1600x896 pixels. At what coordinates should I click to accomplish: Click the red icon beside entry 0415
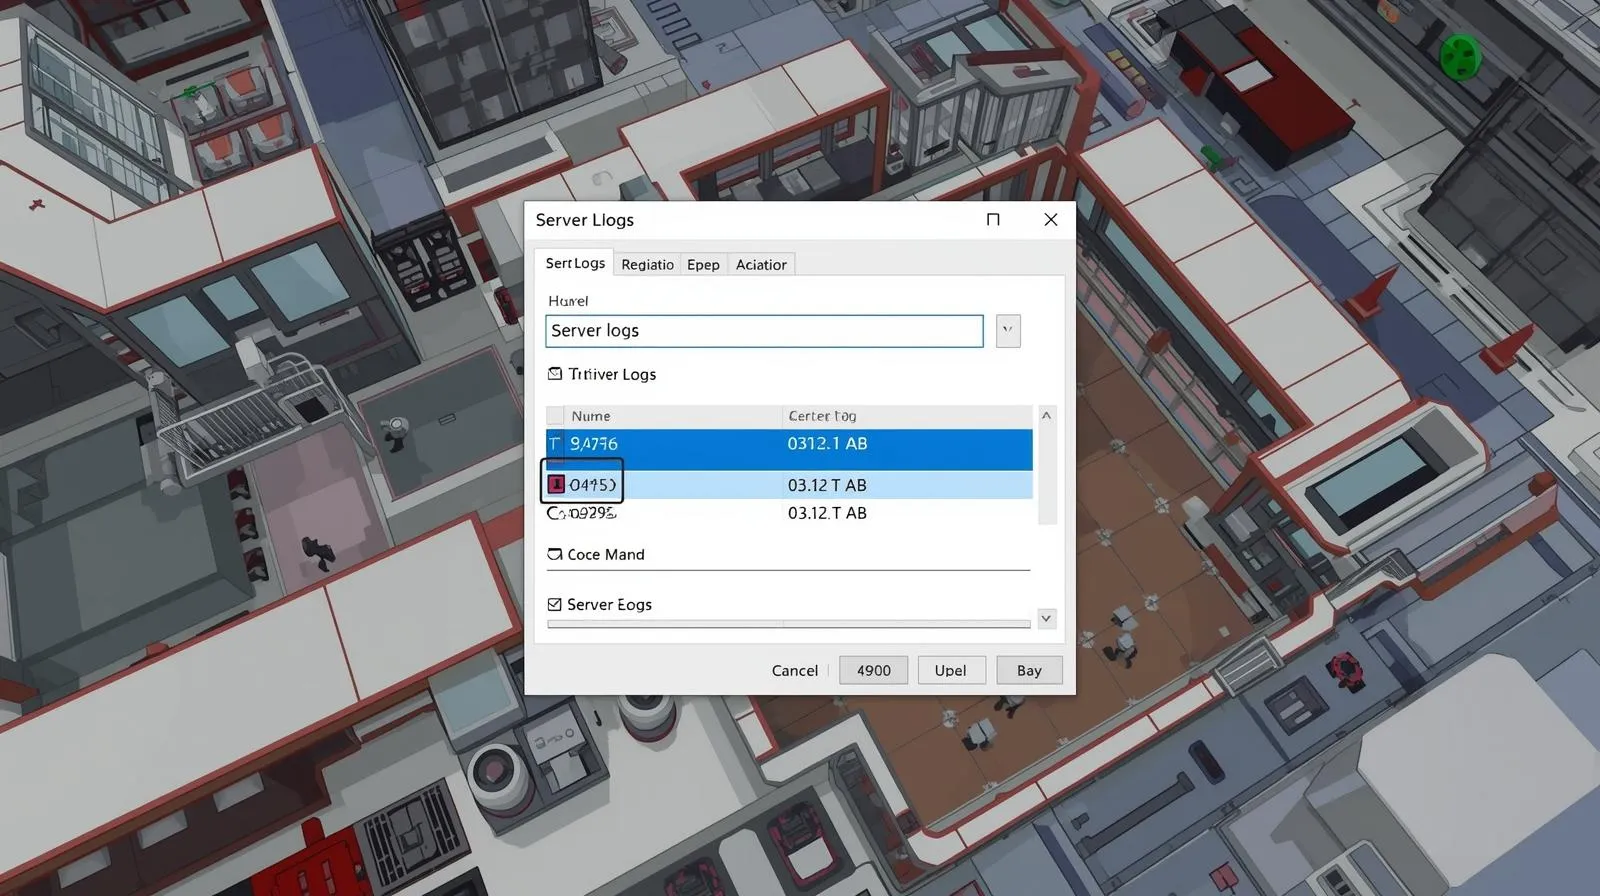pyautogui.click(x=556, y=485)
